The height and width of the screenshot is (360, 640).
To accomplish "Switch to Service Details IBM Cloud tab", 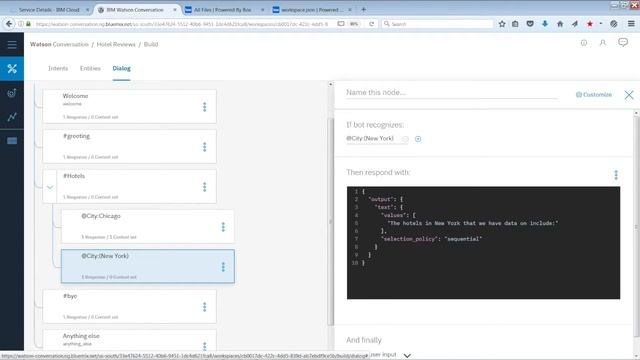I will [x=49, y=9].
